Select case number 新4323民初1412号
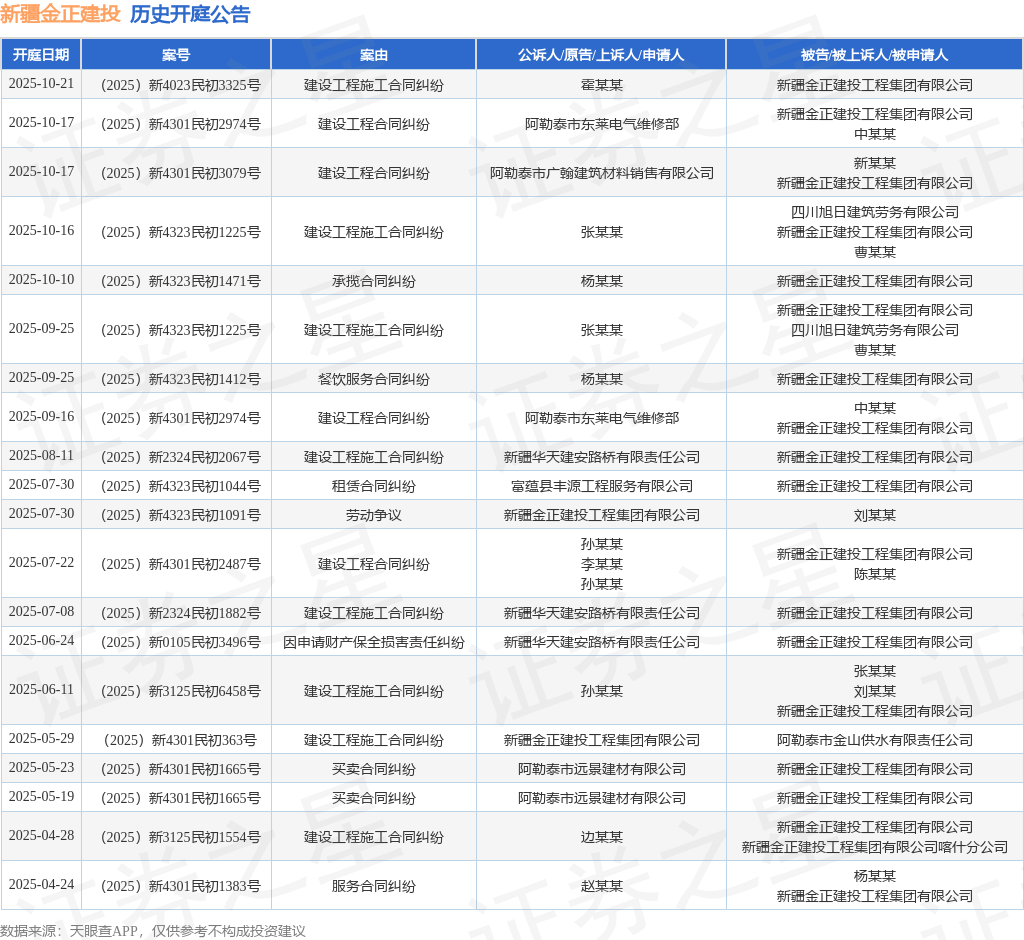The width and height of the screenshot is (1024, 940). (x=181, y=379)
